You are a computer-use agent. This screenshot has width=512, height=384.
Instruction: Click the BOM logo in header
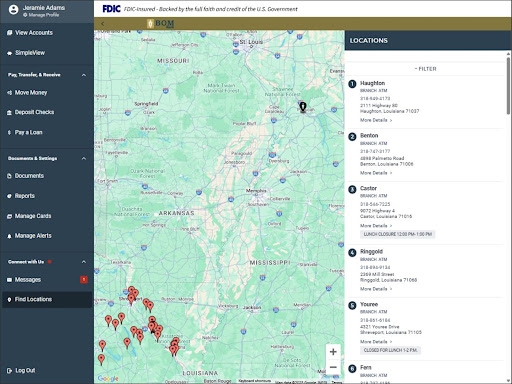161,23
